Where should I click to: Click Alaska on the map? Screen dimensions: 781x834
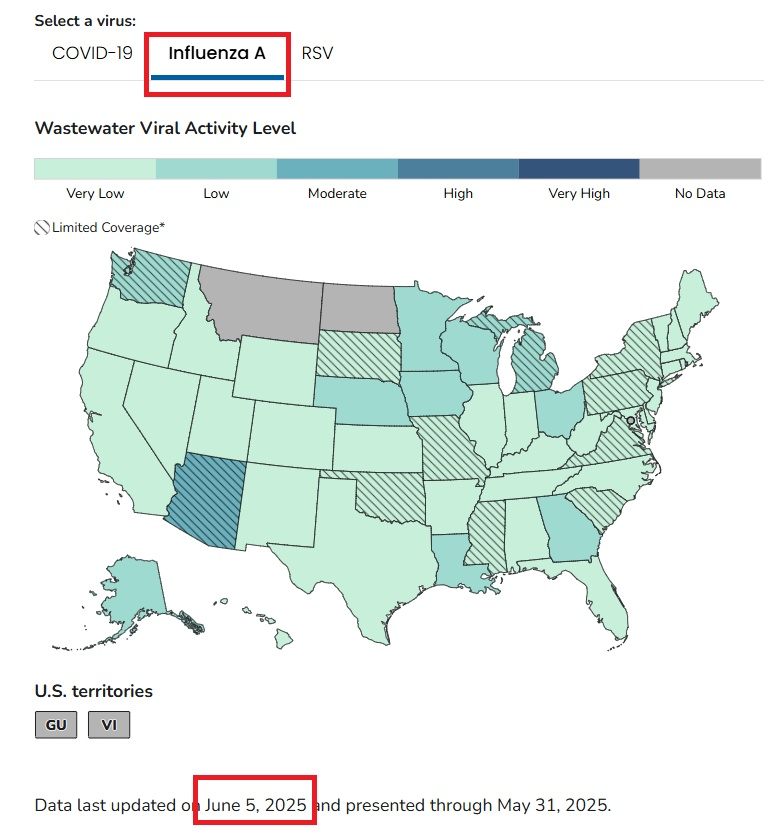point(133,596)
